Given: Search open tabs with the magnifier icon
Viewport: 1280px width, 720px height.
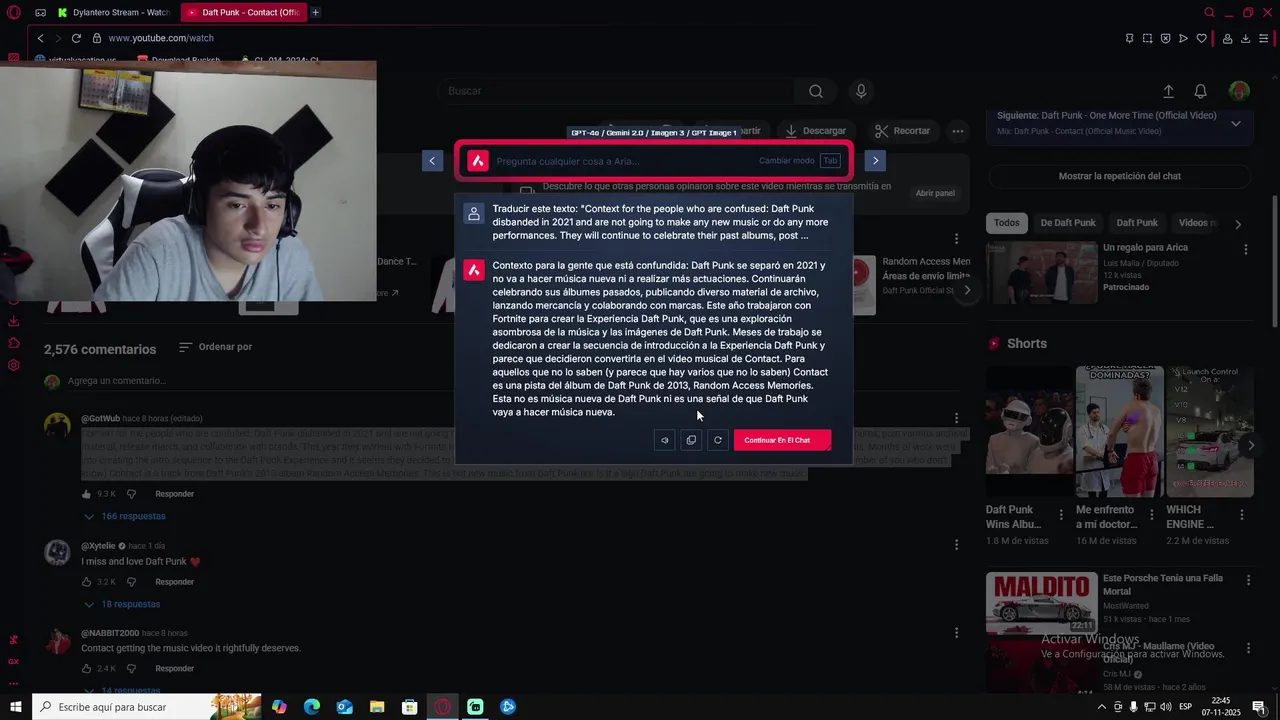Looking at the screenshot, I should (1209, 13).
